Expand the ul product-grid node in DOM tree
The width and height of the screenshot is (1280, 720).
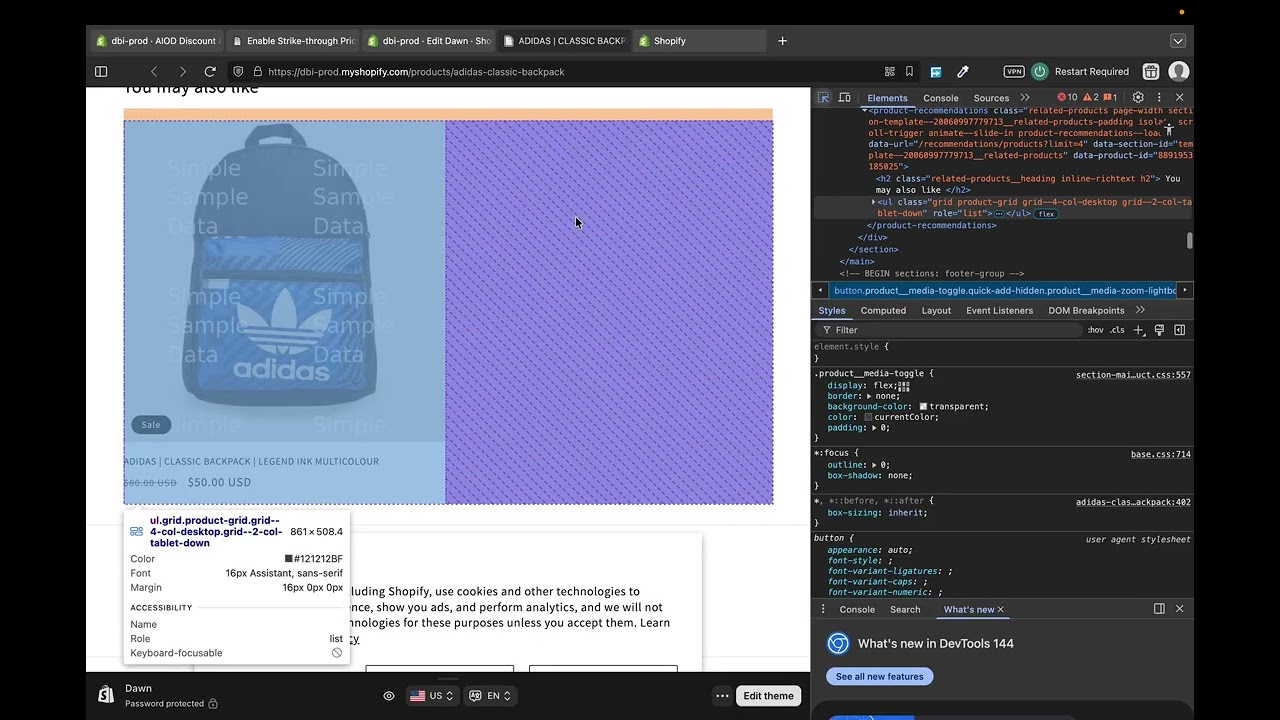click(874, 202)
